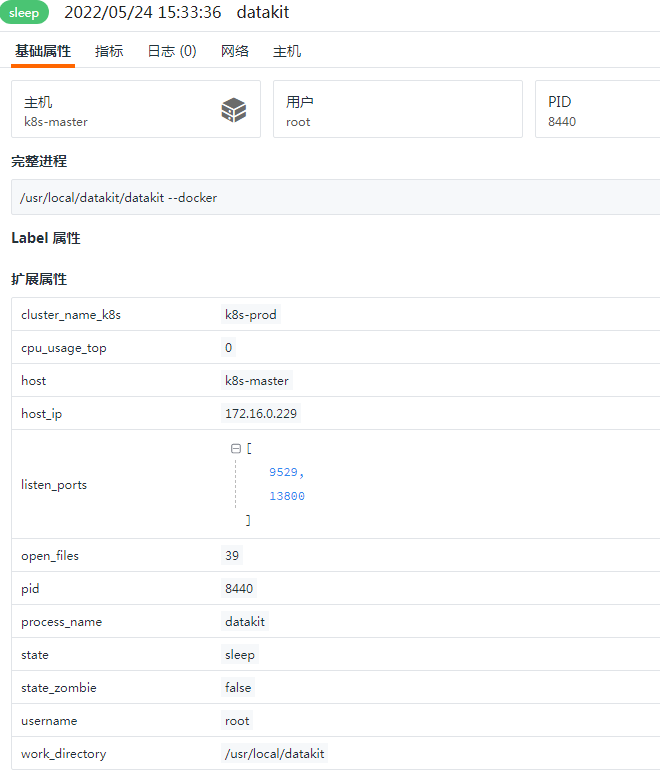Open the 指标 tab
The width and height of the screenshot is (660, 773).
point(109,51)
